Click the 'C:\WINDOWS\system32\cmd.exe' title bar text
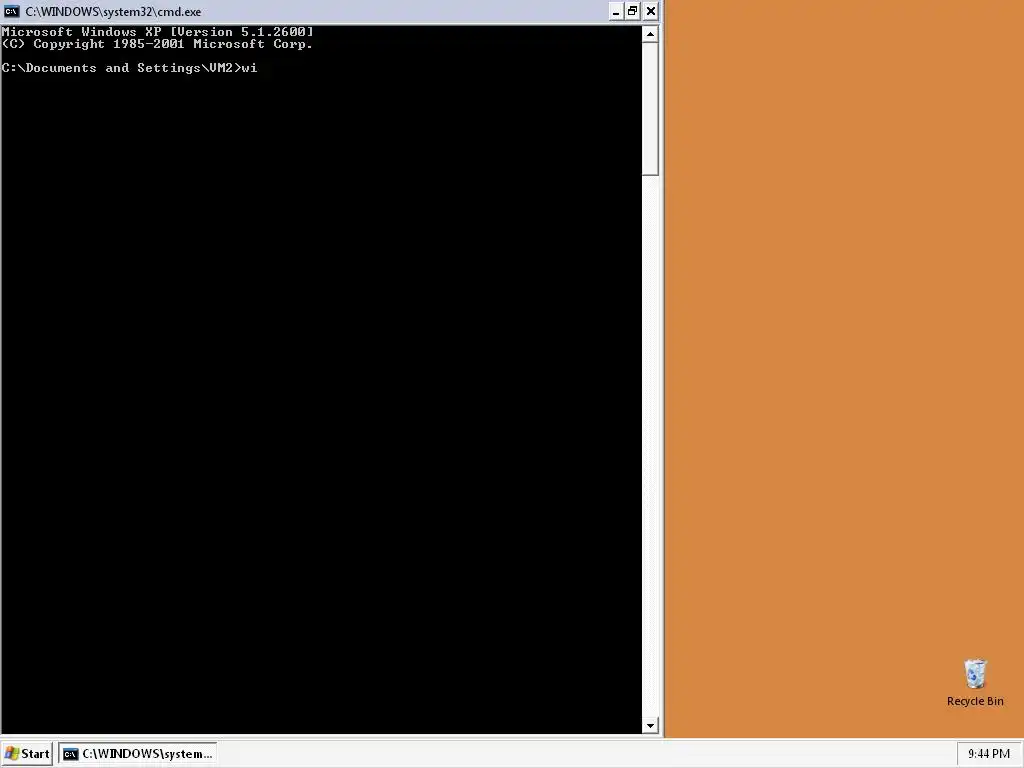The image size is (1024, 768). (113, 12)
